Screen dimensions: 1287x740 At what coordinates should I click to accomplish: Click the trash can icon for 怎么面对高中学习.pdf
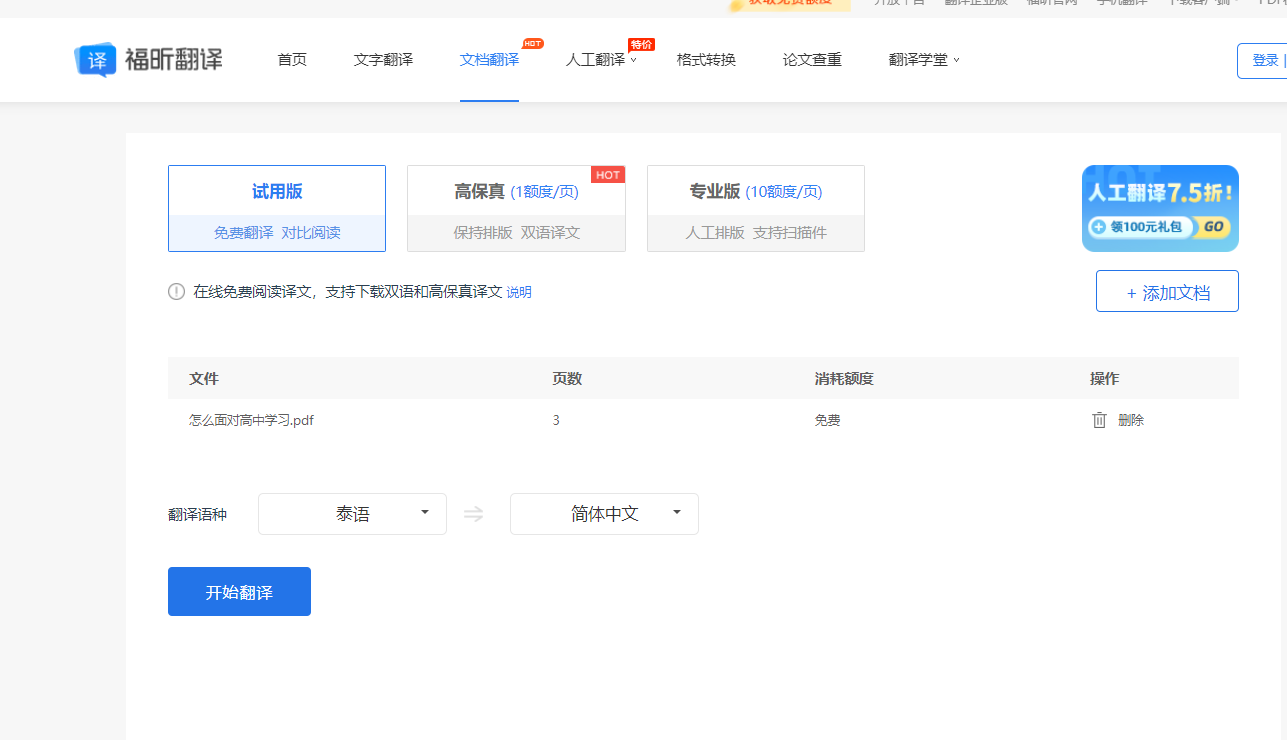(x=1099, y=420)
